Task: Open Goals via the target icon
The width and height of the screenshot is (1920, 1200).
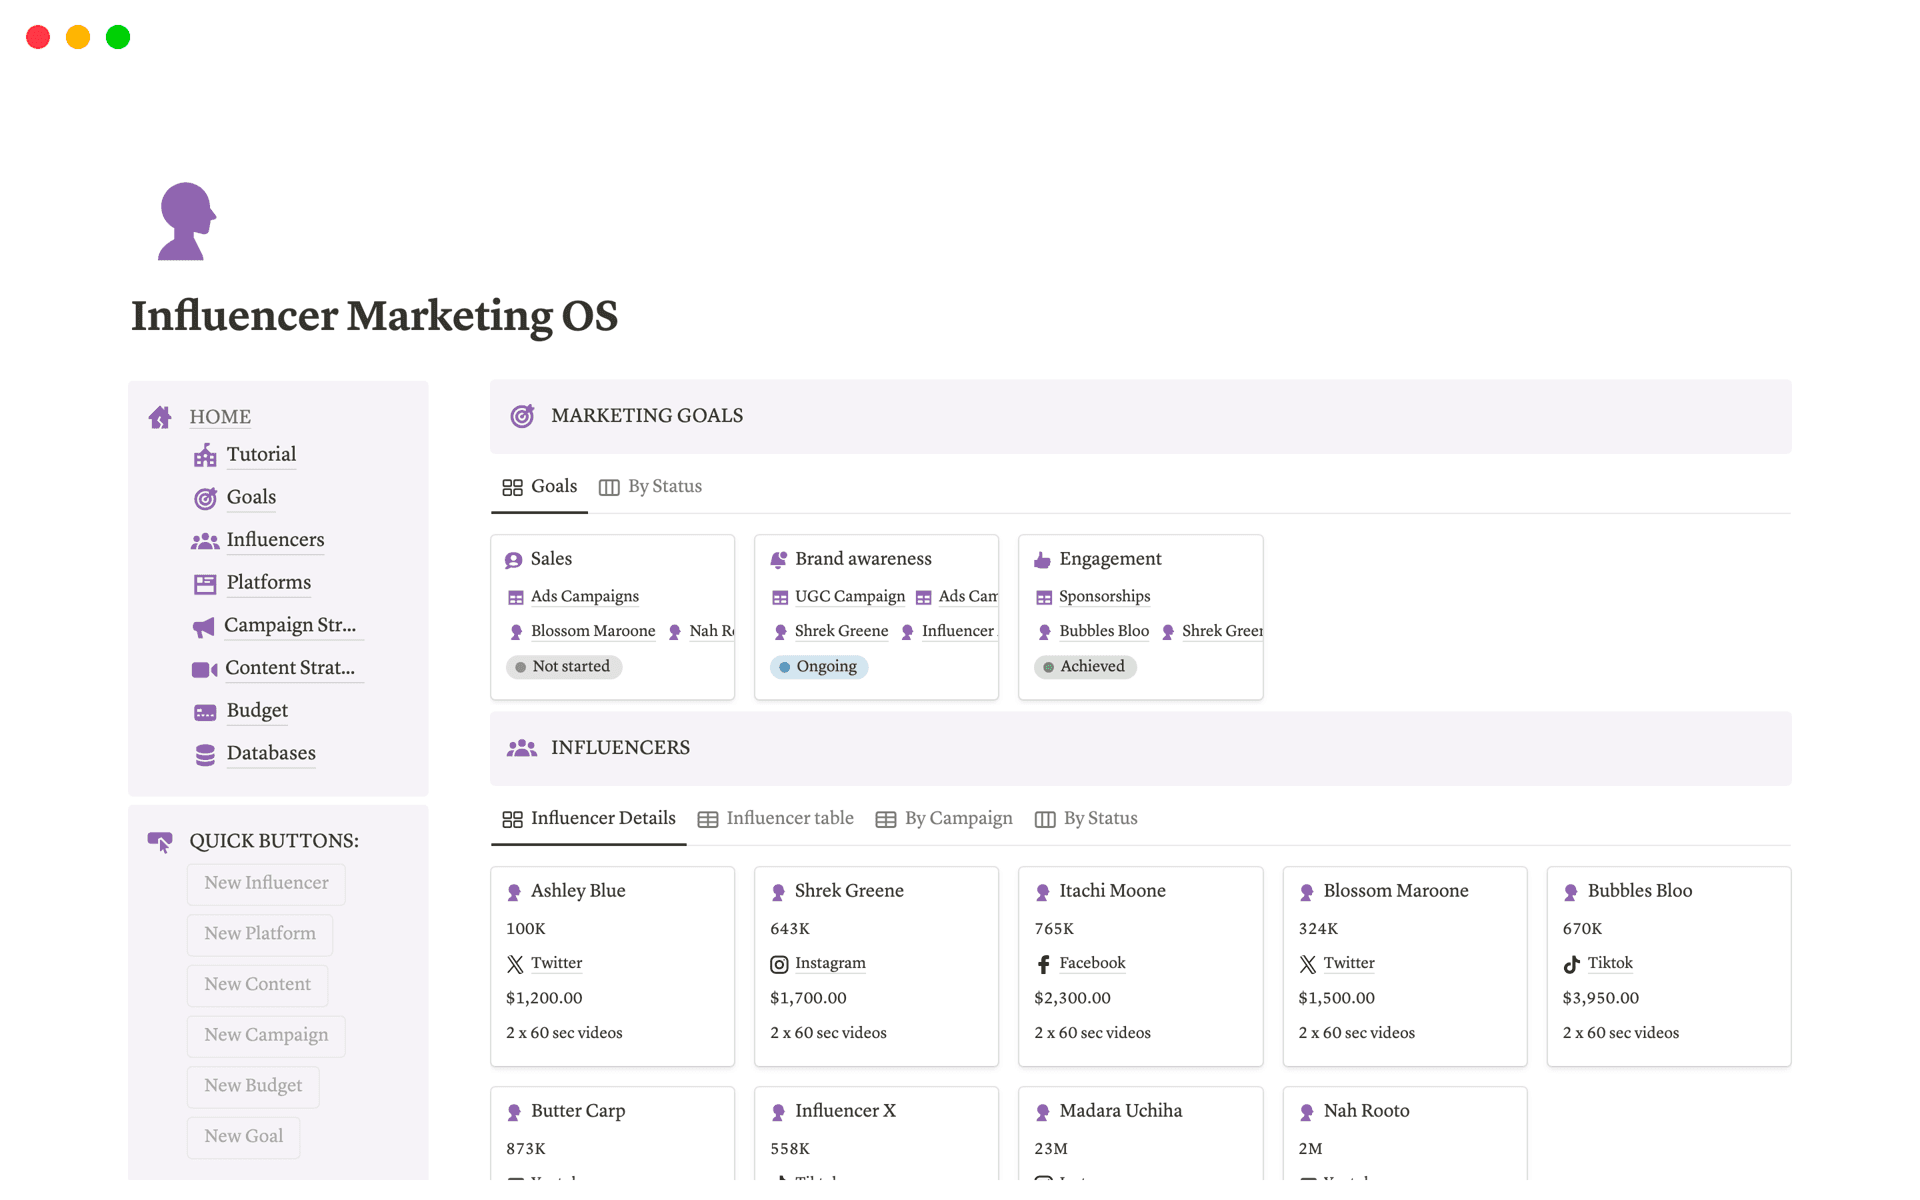Action: coord(205,498)
